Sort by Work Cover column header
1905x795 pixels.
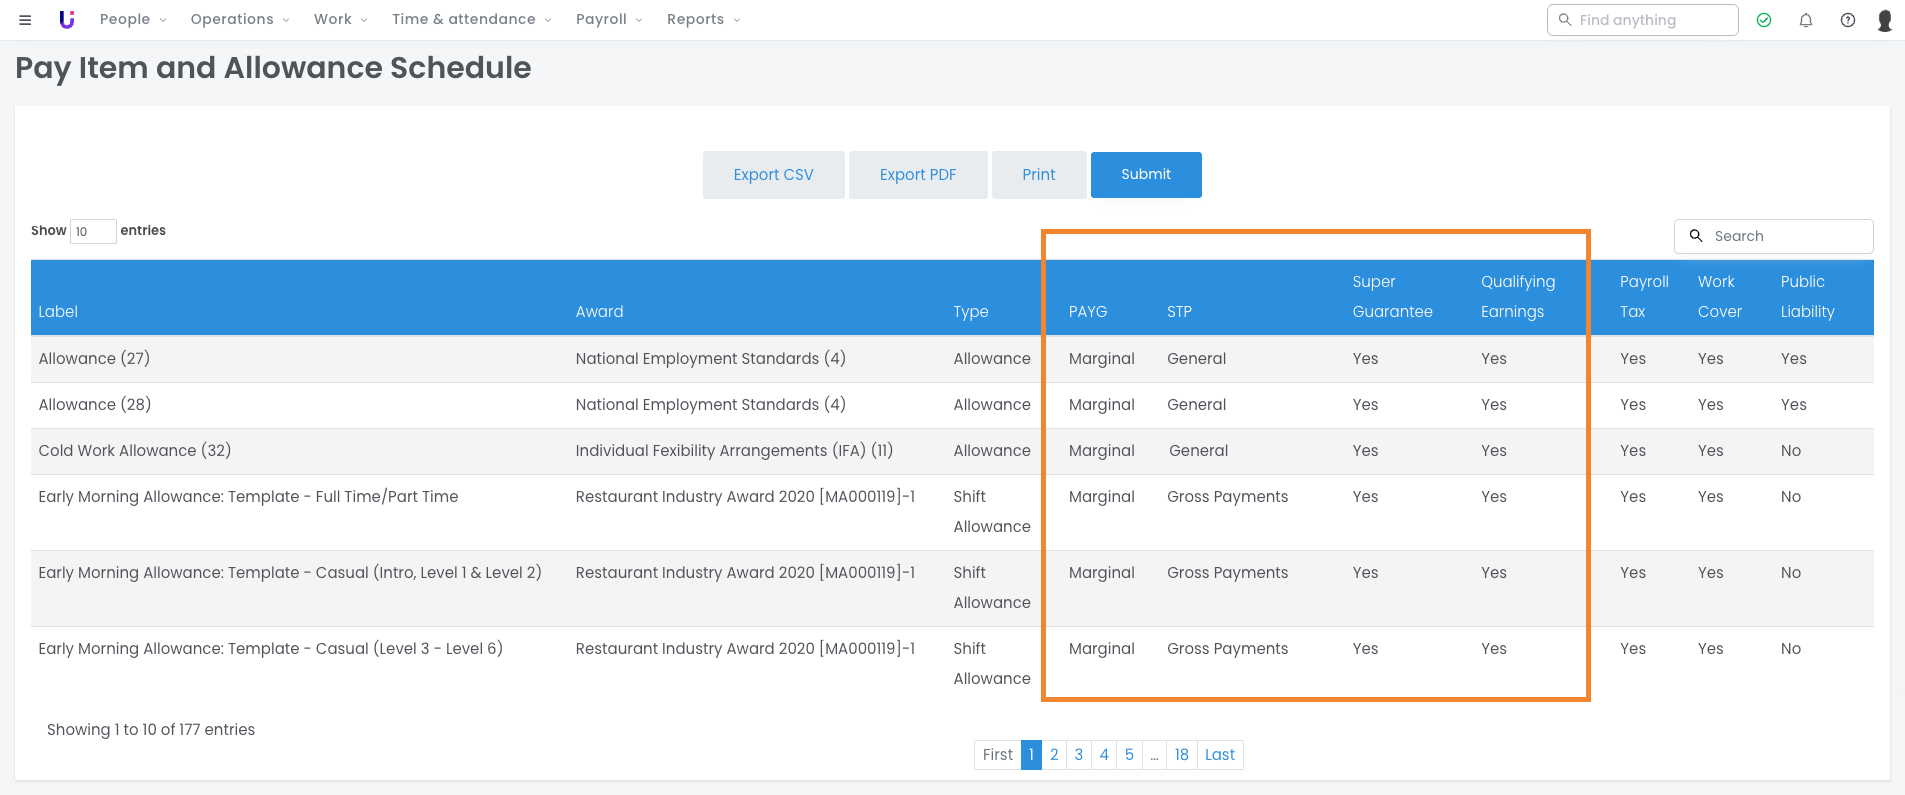(1719, 297)
